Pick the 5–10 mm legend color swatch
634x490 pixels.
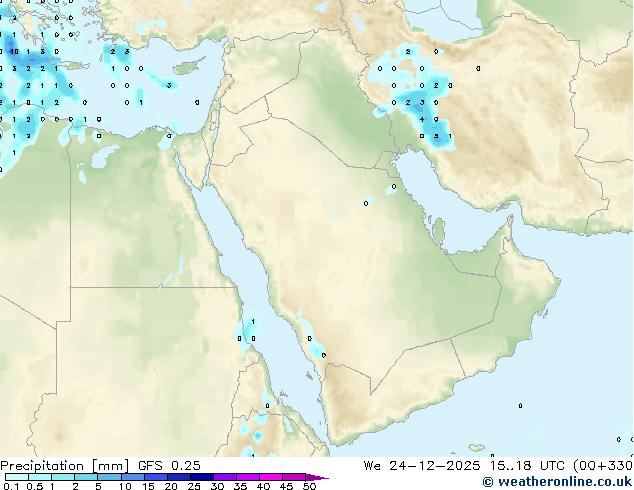point(109,477)
